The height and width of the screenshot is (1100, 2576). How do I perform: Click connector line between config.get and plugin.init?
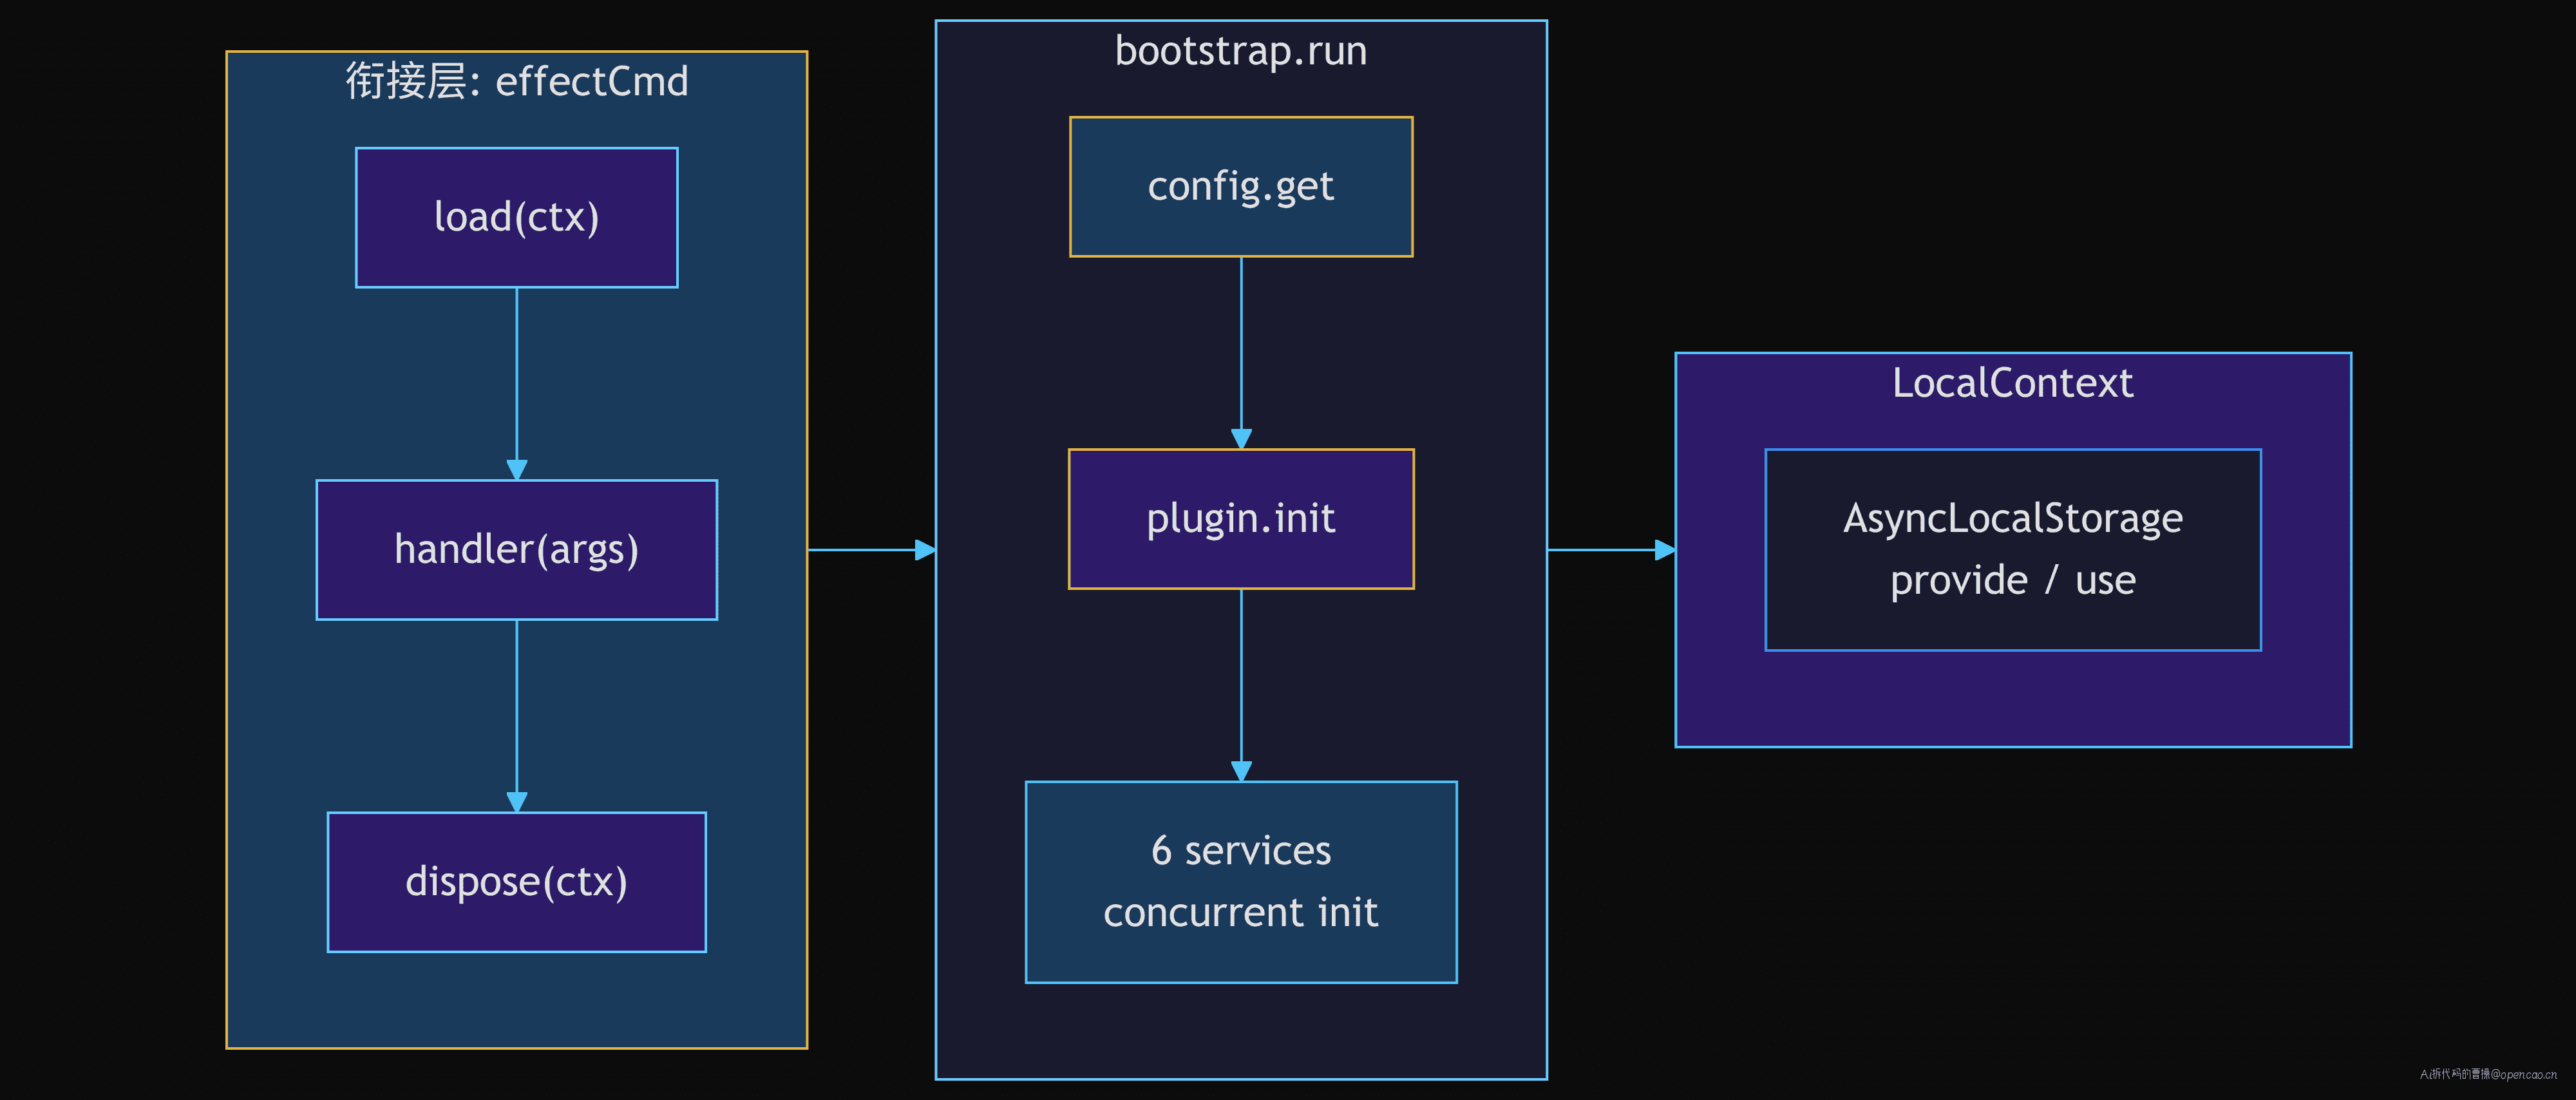1241,343
